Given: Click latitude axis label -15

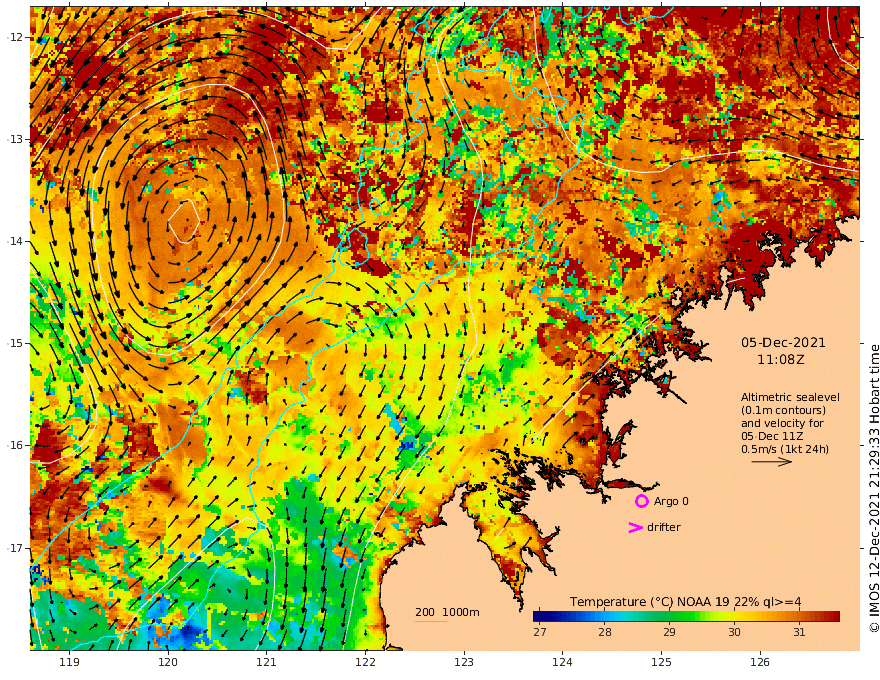Looking at the screenshot, I should click(x=16, y=343).
